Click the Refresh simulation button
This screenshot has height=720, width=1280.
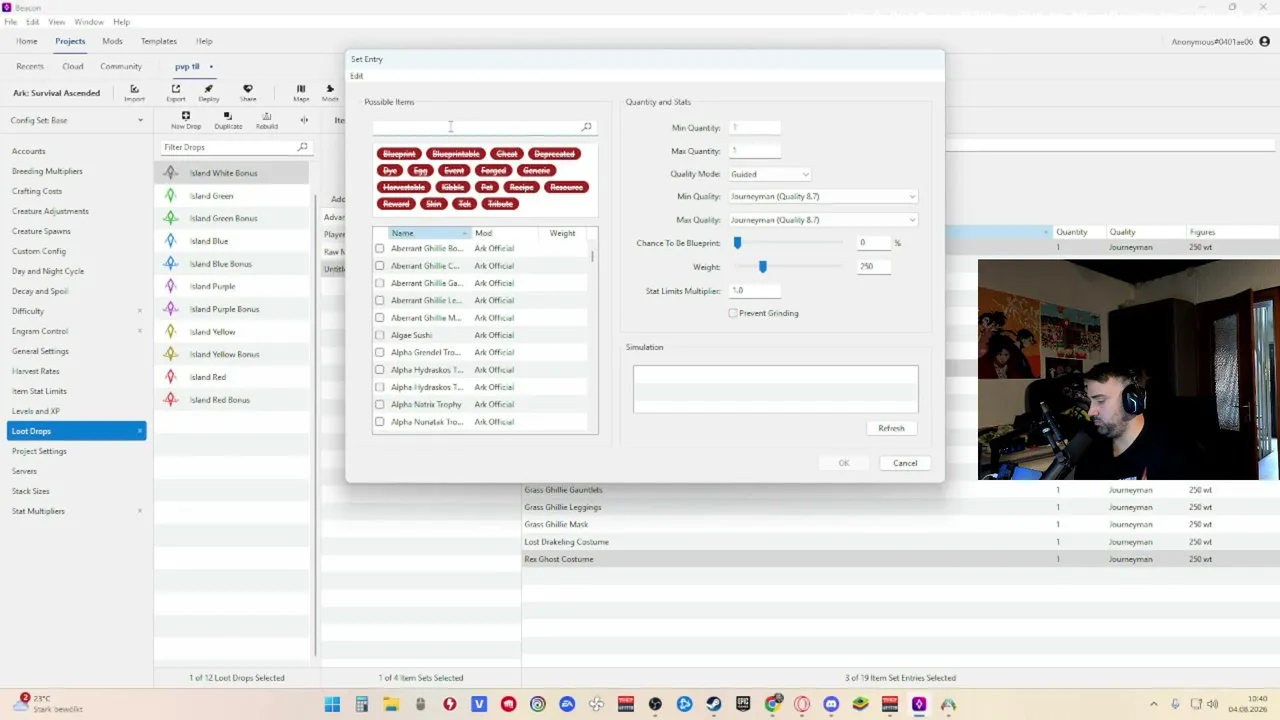pyautogui.click(x=891, y=428)
